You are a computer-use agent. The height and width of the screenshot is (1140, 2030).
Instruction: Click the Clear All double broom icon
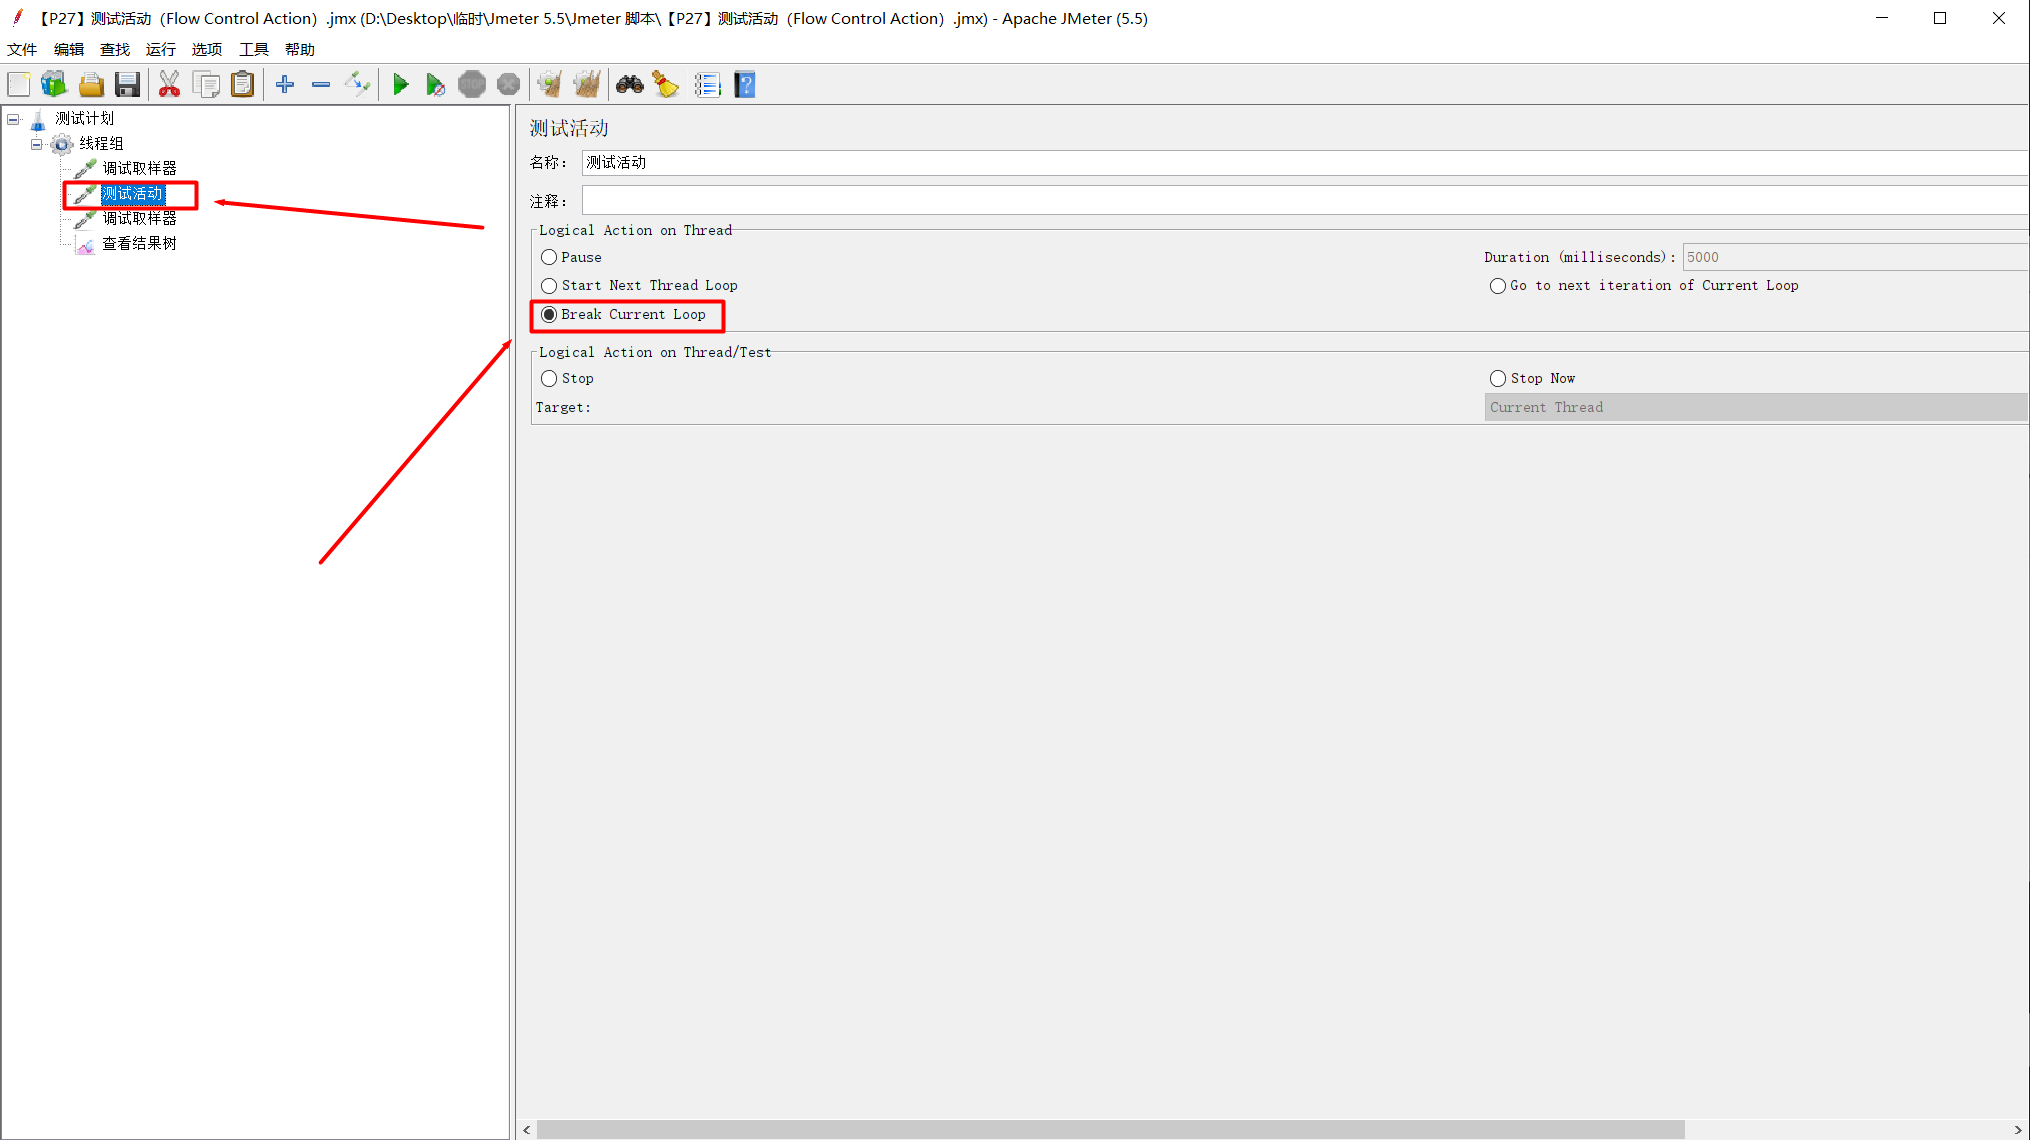coord(586,85)
